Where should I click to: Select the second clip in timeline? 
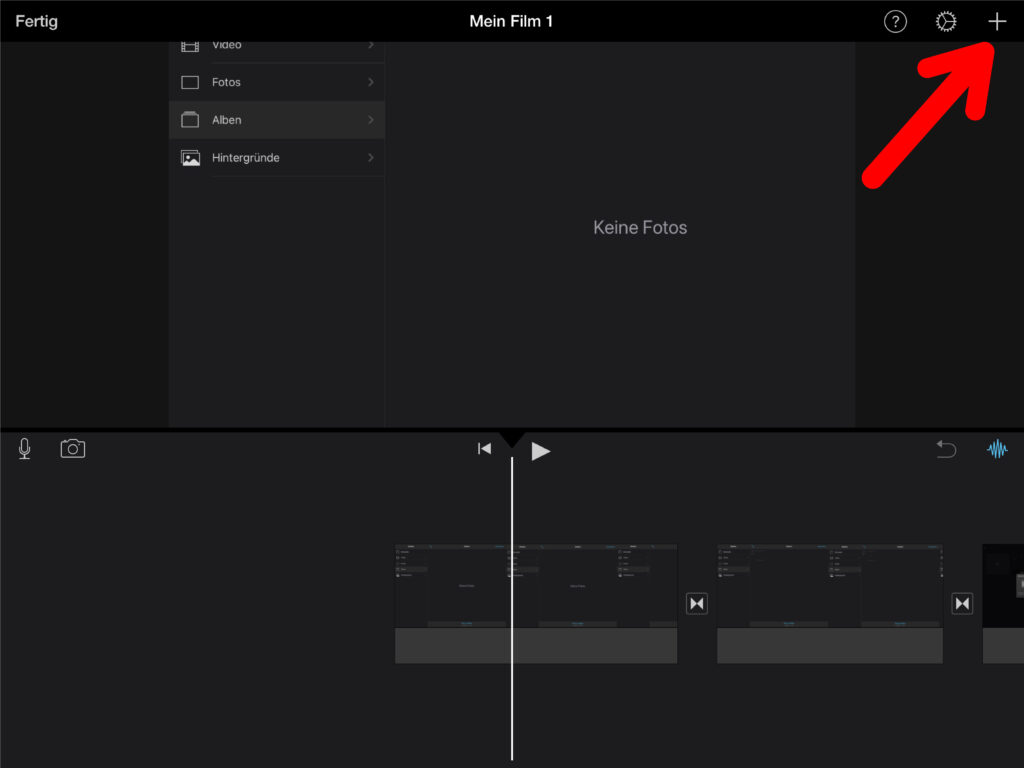coord(830,603)
